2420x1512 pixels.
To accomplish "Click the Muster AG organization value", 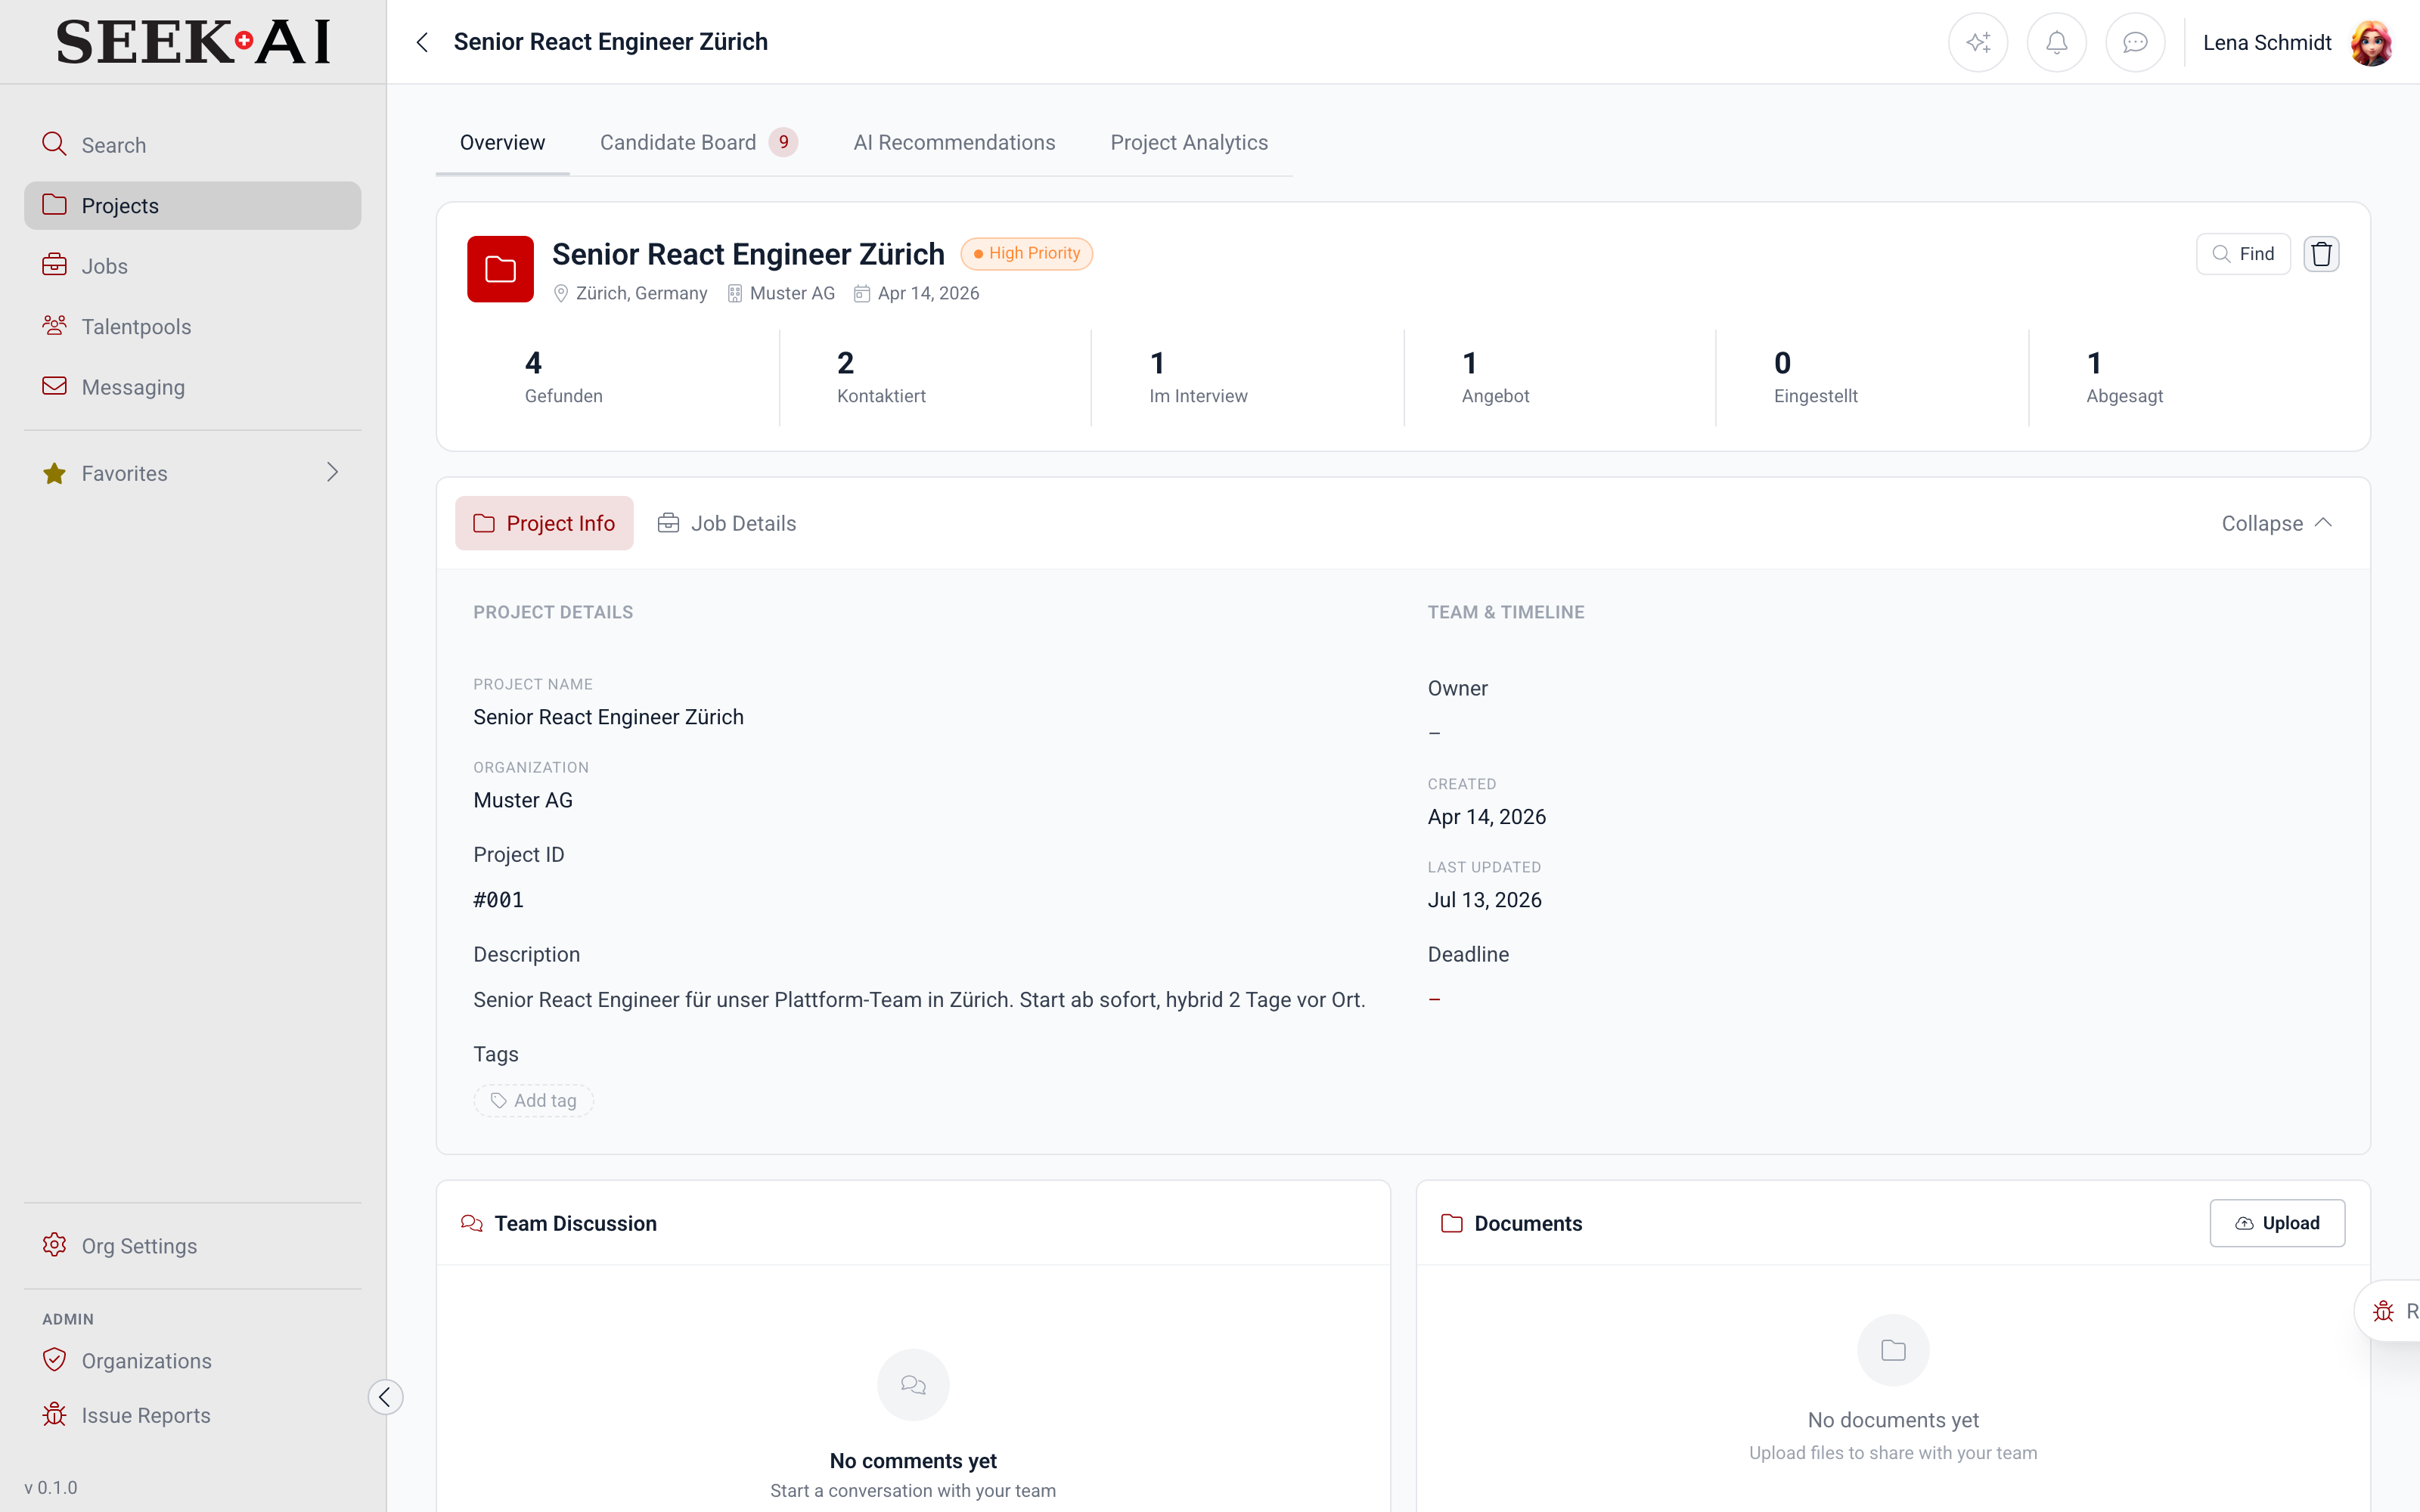I will [x=523, y=800].
